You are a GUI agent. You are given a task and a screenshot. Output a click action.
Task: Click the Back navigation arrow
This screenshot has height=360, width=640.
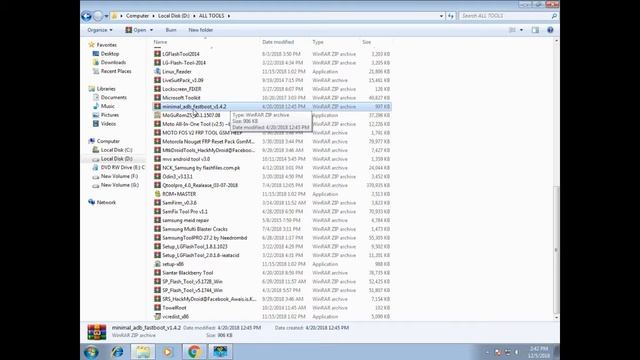click(x=87, y=16)
